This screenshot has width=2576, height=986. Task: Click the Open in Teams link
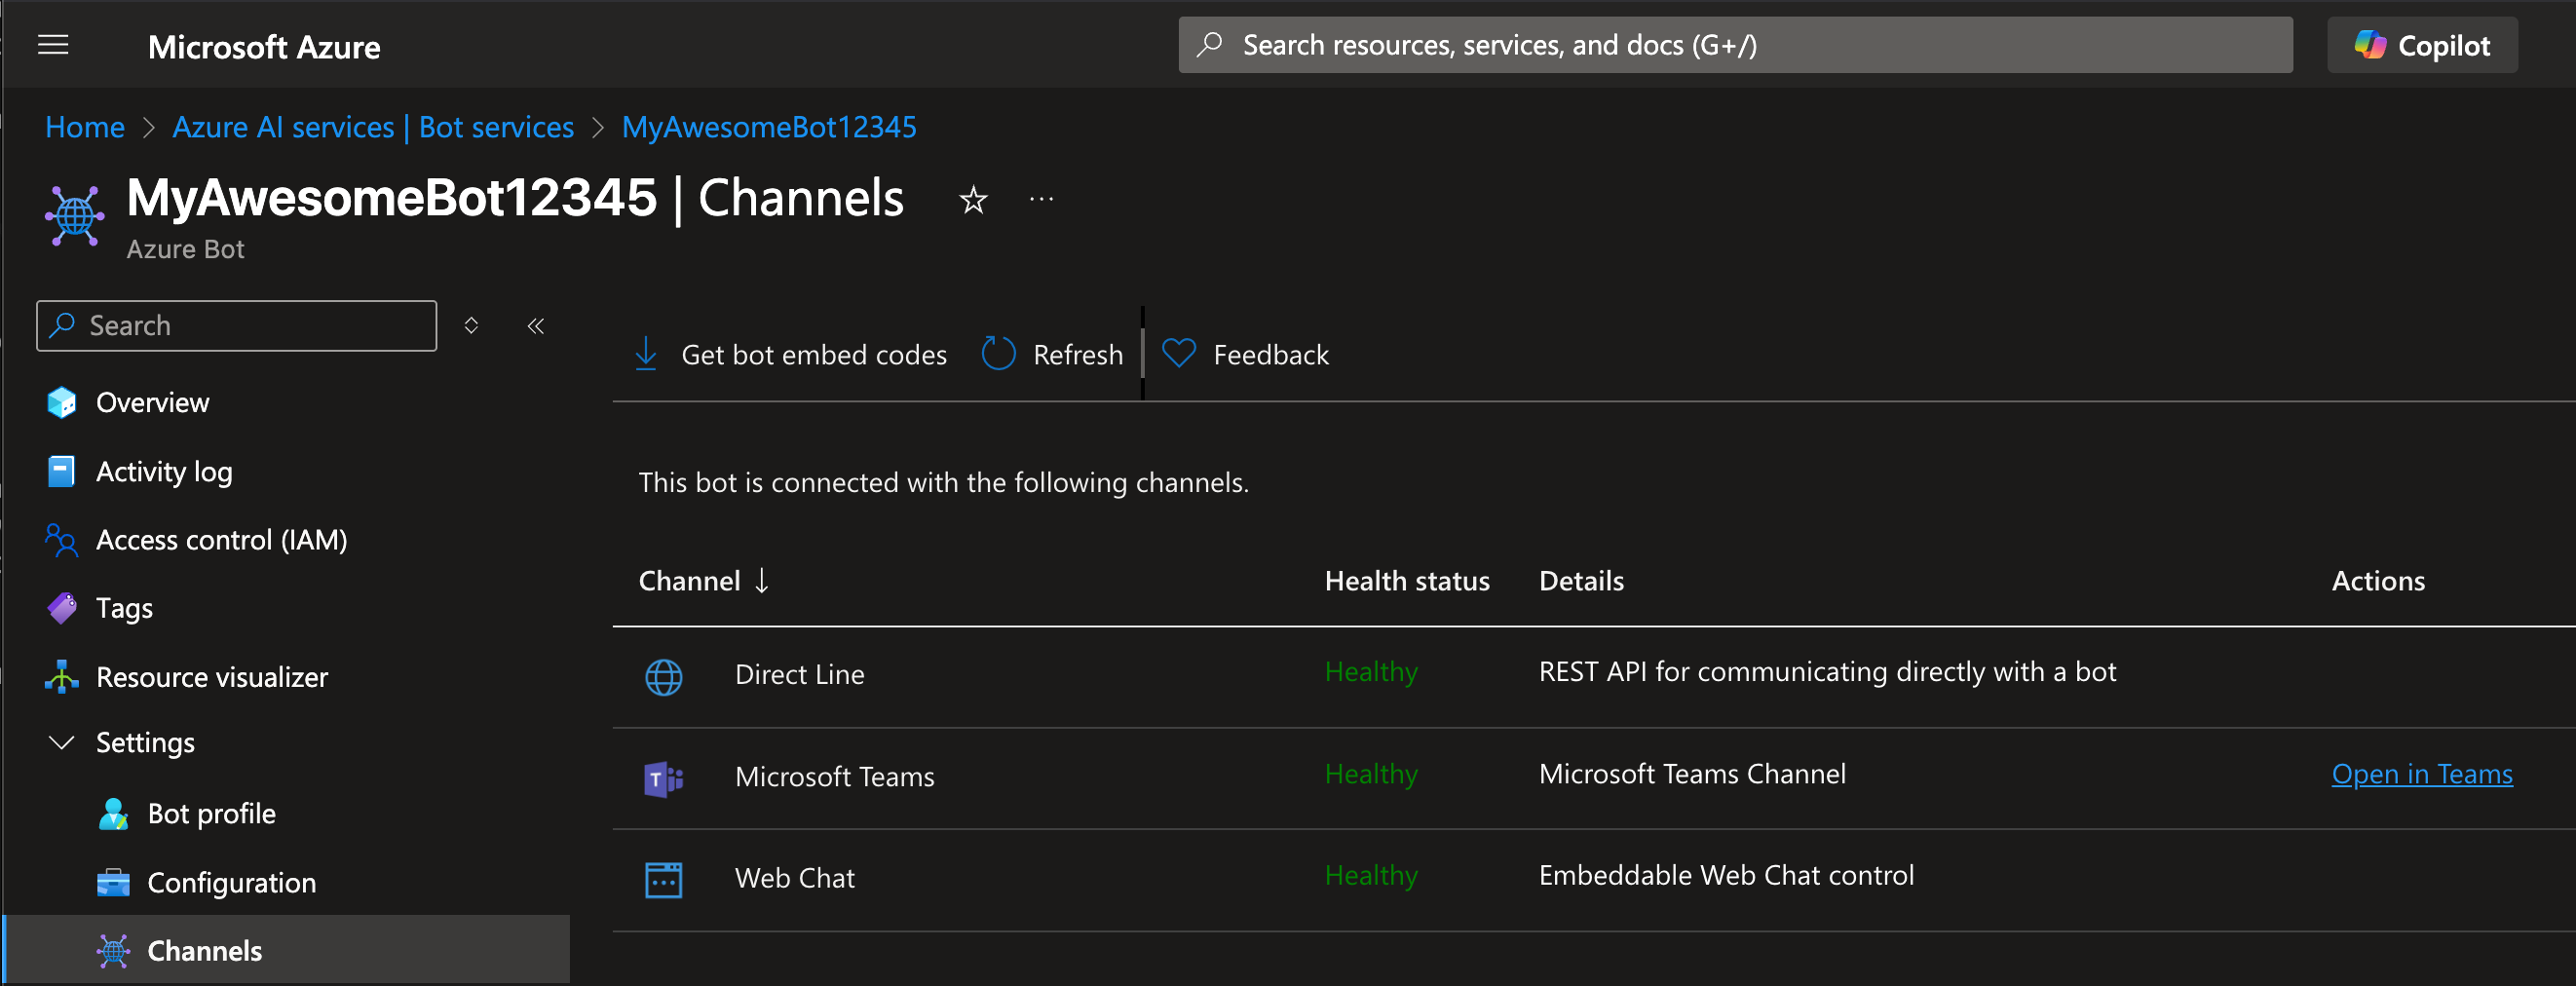2421,774
